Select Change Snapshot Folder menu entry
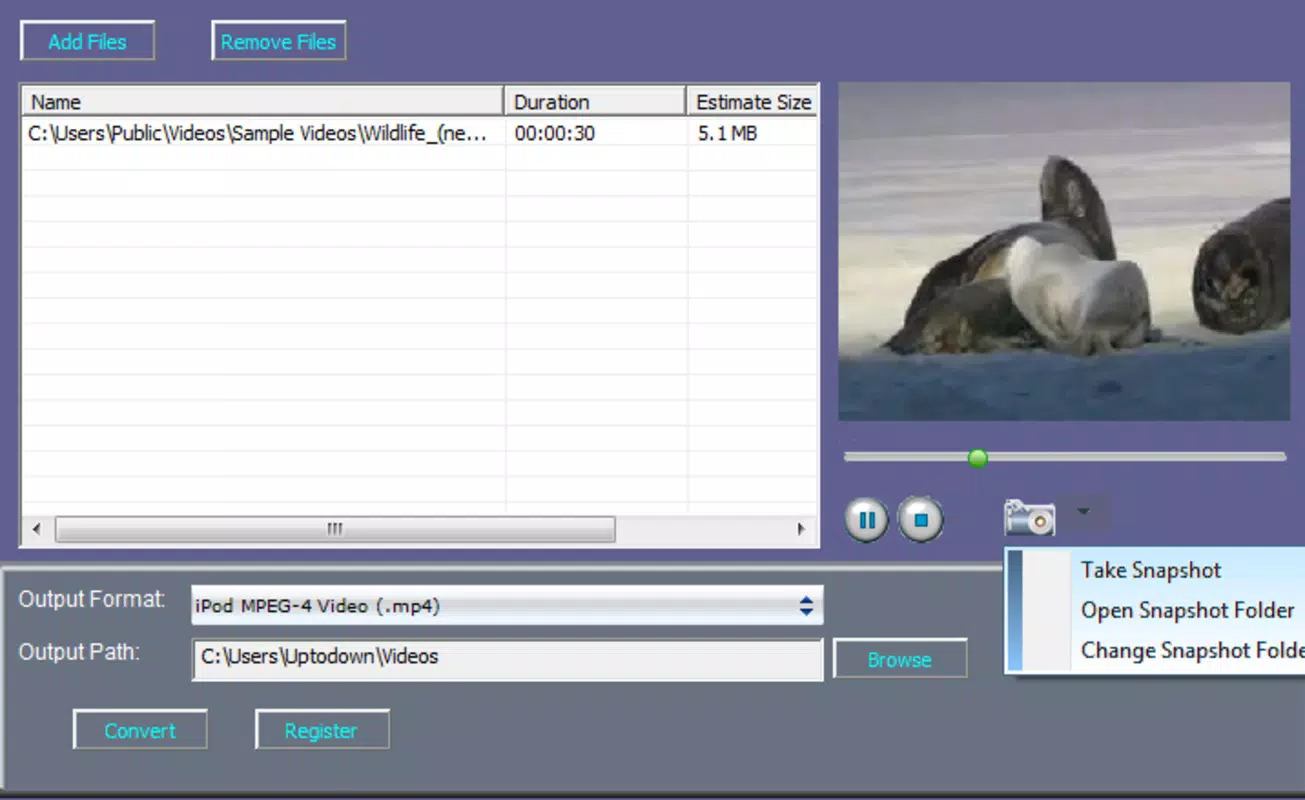 pyautogui.click(x=1192, y=650)
